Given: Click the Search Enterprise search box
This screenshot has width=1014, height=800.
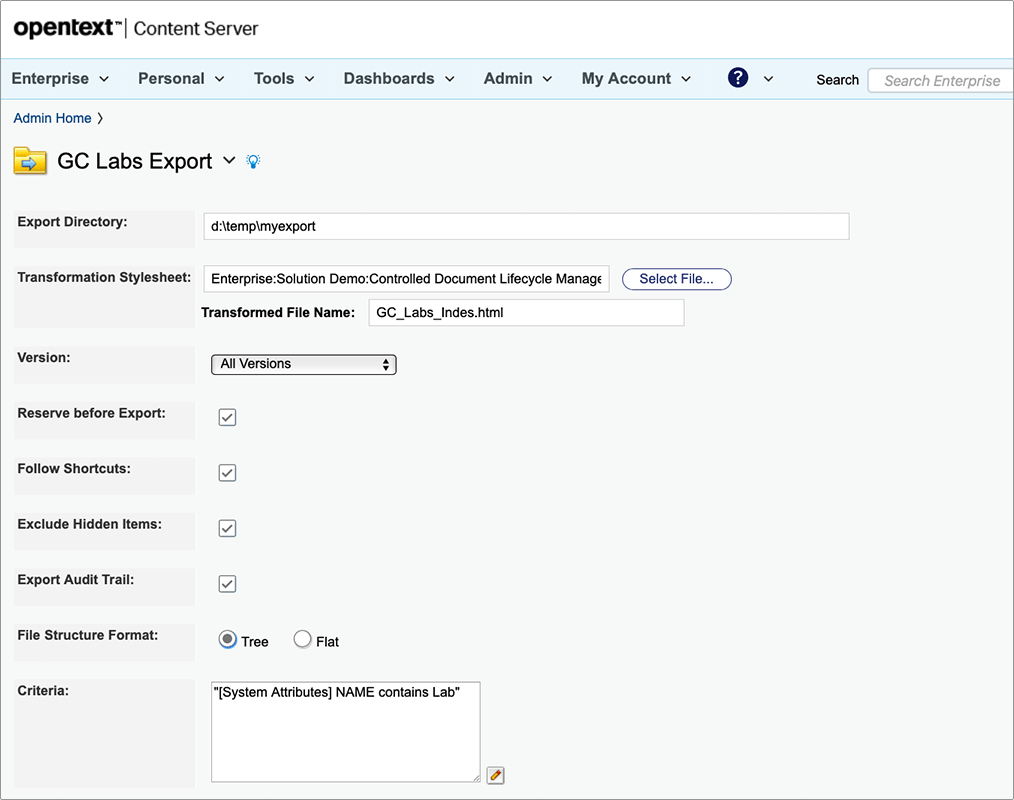Looking at the screenshot, I should [x=942, y=81].
